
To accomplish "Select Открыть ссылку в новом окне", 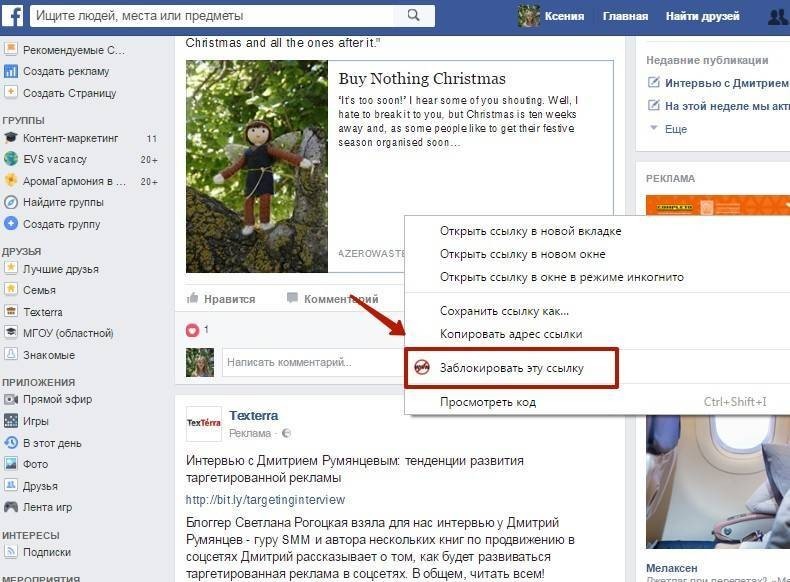I will [522, 254].
